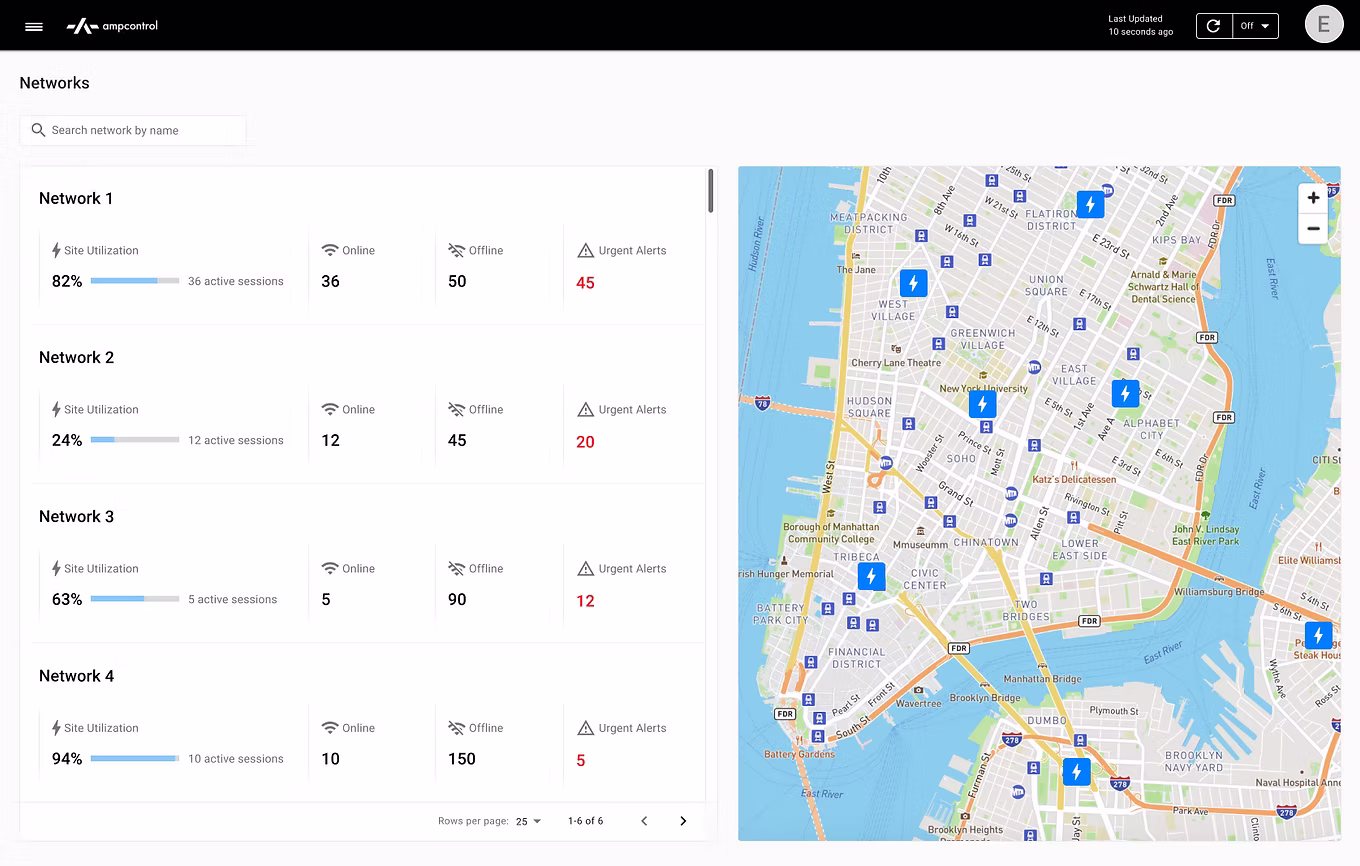The image size is (1360, 866).
Task: Click "12 active sessions" in Network 2
Action: [236, 440]
